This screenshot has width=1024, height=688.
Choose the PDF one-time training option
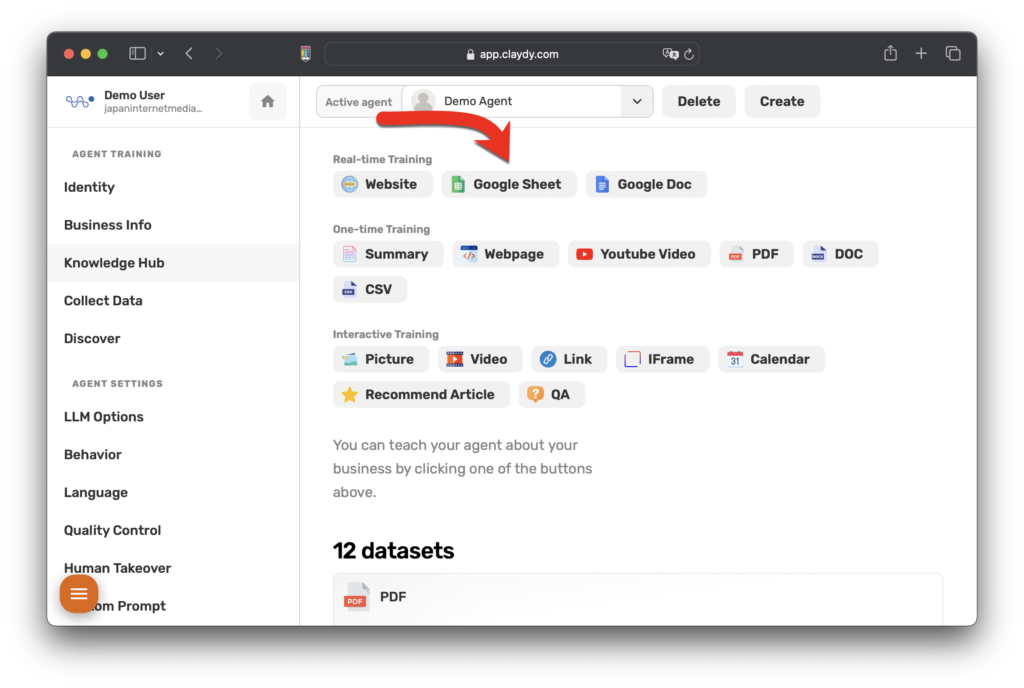coord(756,254)
